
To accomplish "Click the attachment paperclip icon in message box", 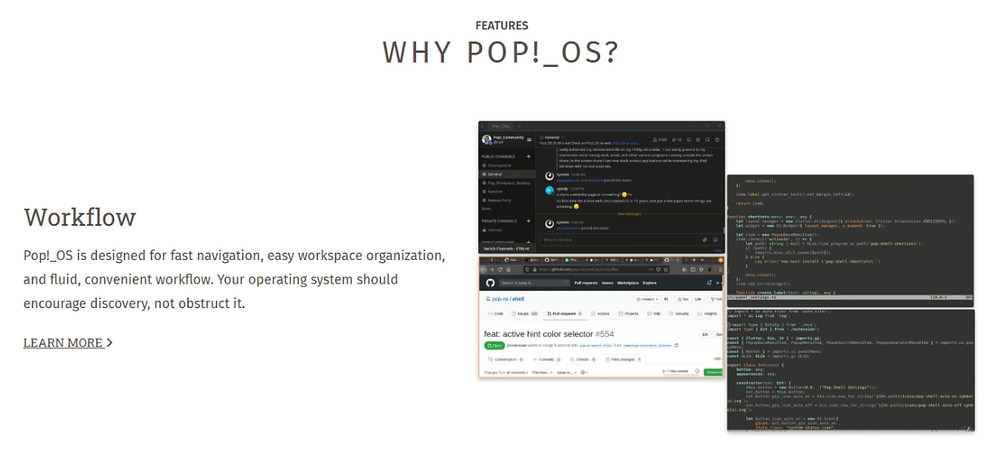I will point(705,240).
